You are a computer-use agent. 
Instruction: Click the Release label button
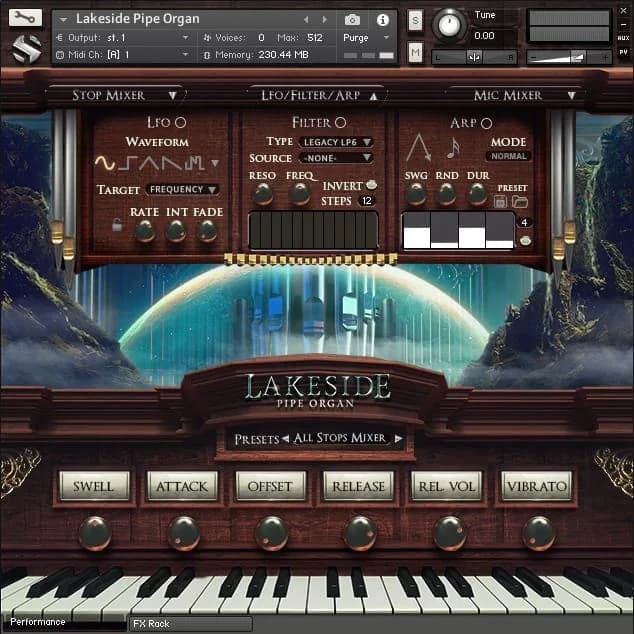pos(358,486)
